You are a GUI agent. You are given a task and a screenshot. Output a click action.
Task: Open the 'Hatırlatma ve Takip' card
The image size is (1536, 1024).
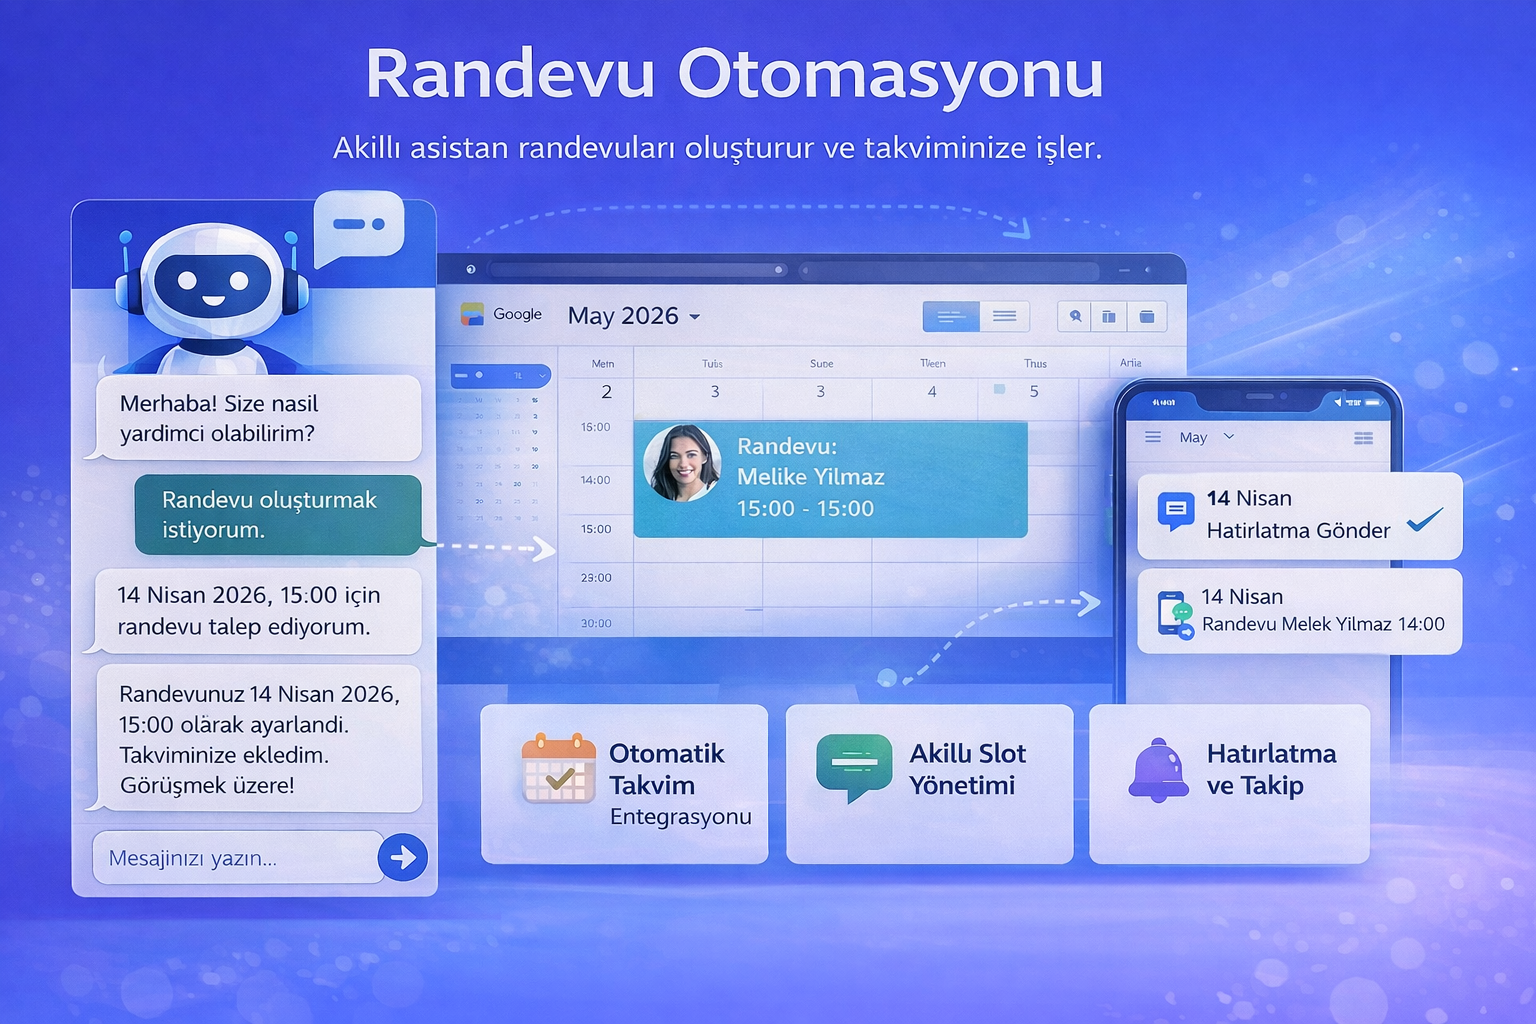[1230, 784]
